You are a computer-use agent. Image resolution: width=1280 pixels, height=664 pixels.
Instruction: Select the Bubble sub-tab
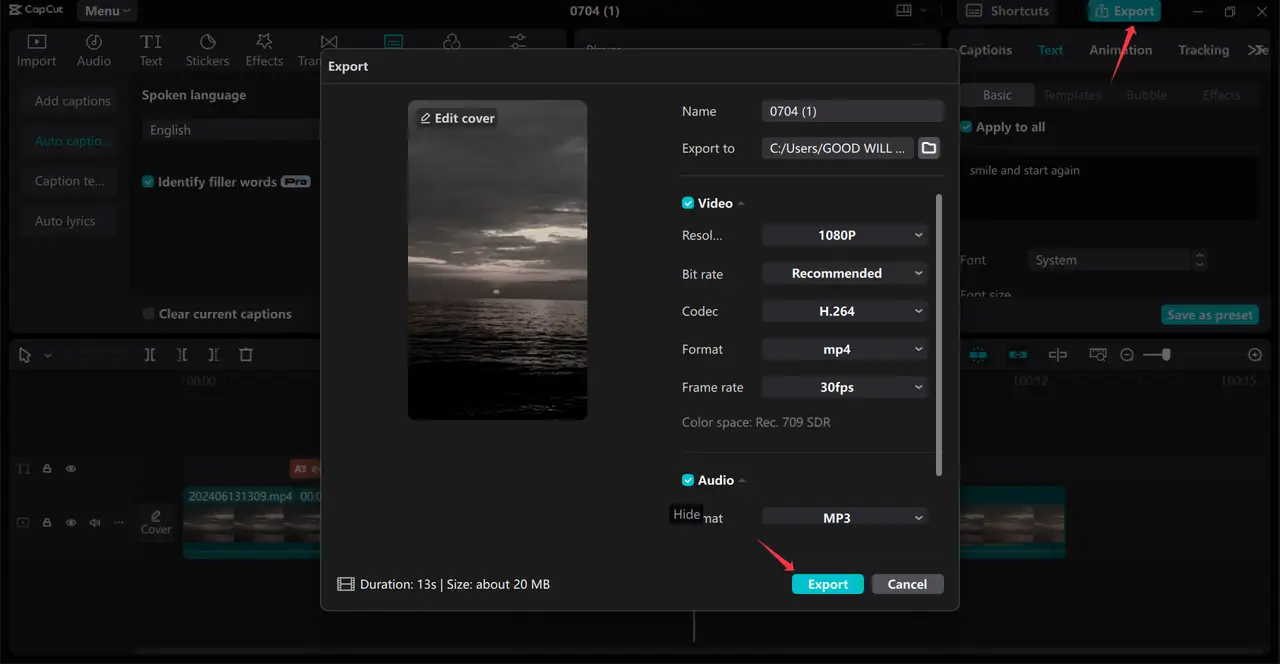(1146, 95)
